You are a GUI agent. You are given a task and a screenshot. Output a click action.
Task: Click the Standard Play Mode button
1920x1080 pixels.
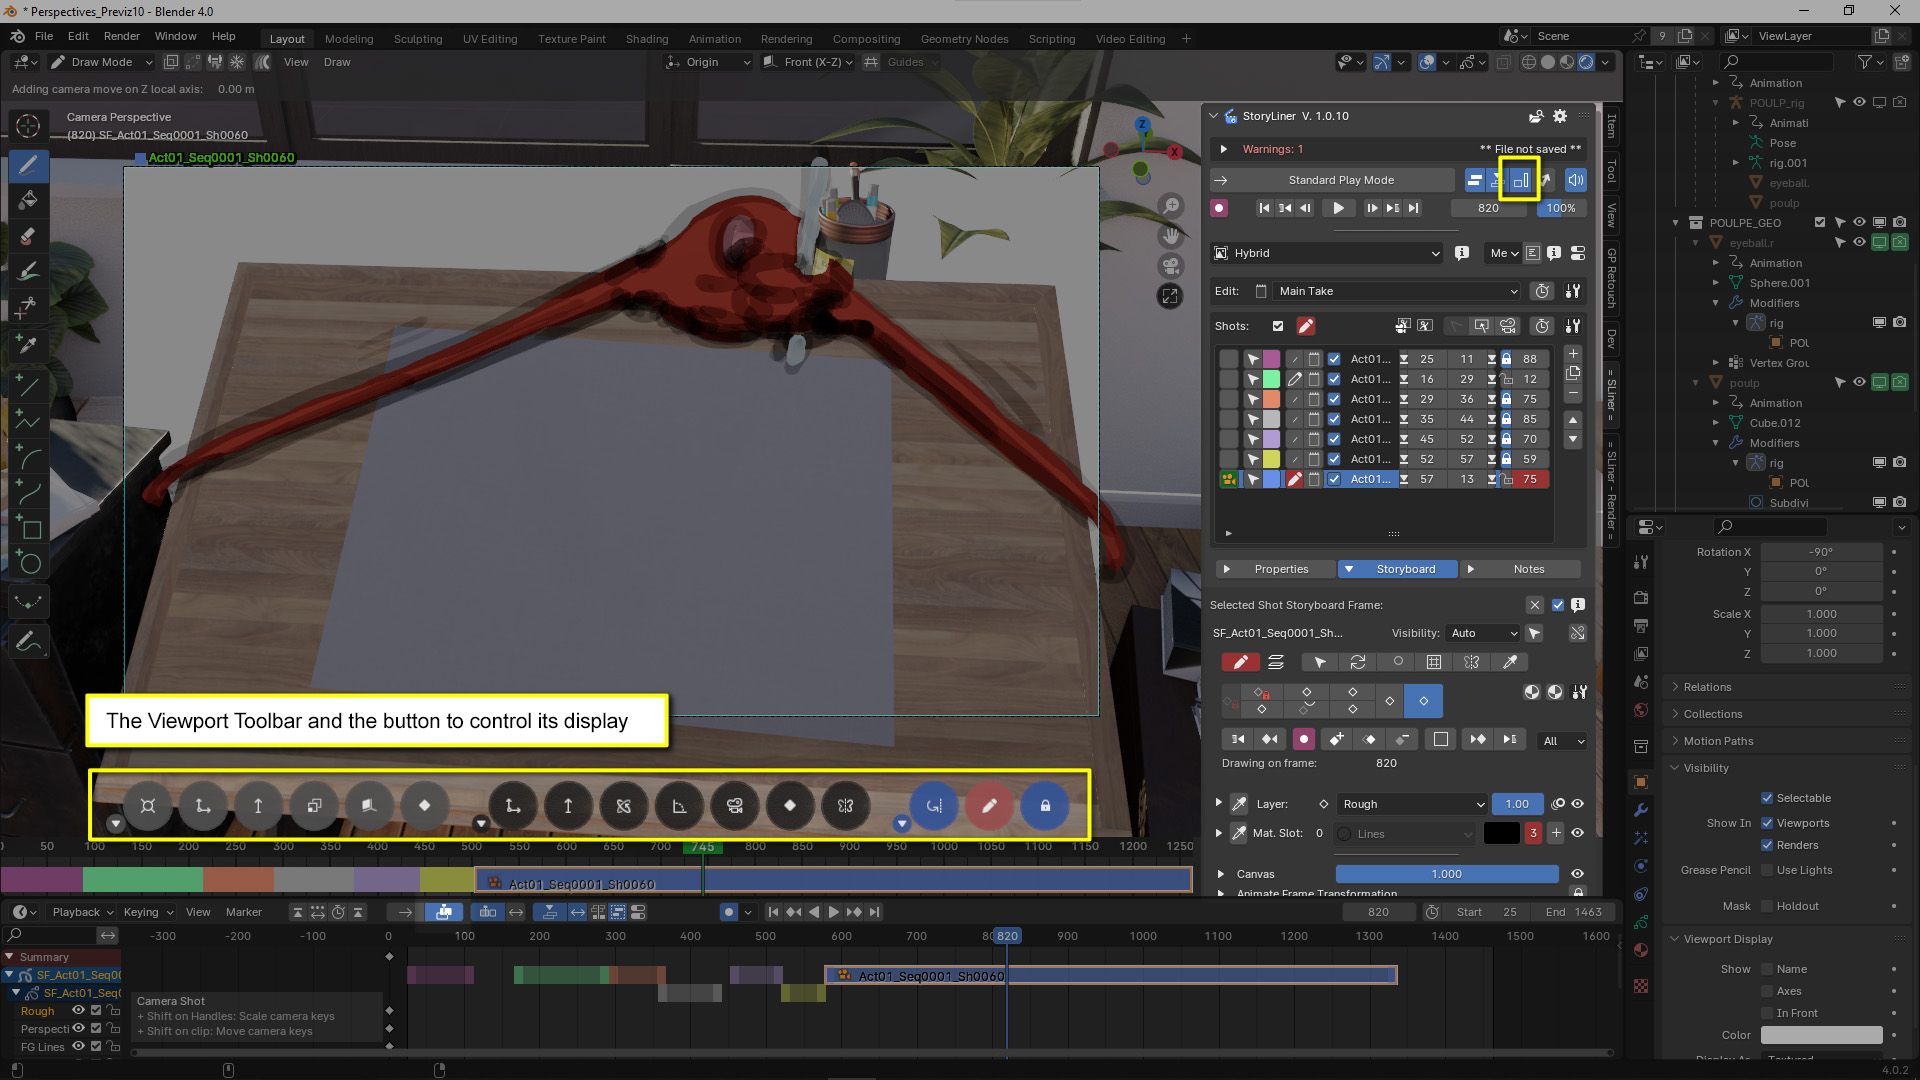pyautogui.click(x=1340, y=180)
